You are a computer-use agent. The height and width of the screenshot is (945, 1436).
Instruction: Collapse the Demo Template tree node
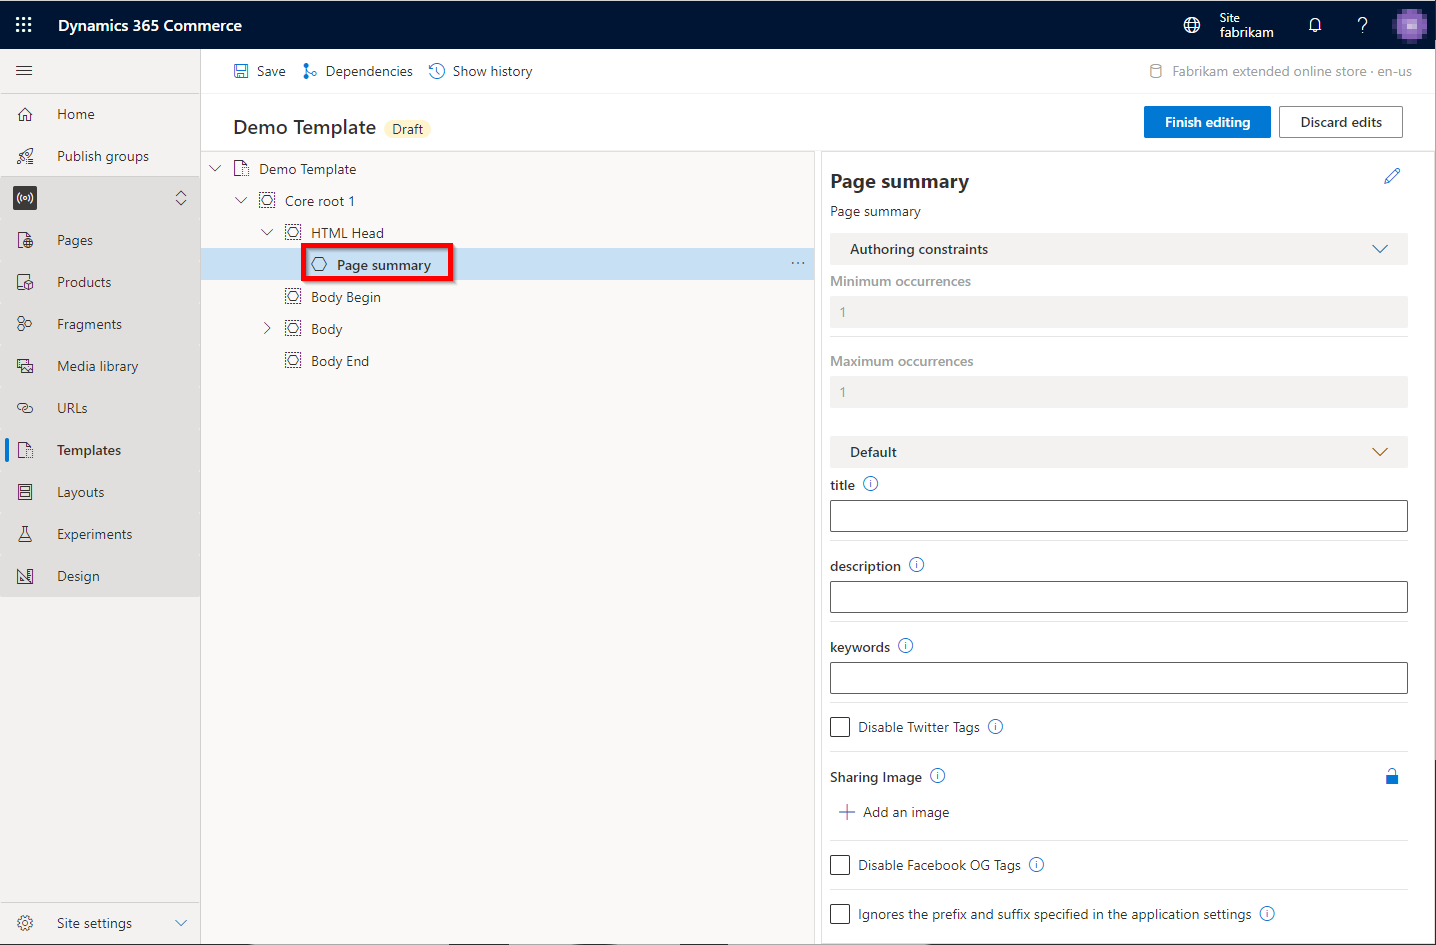click(215, 169)
